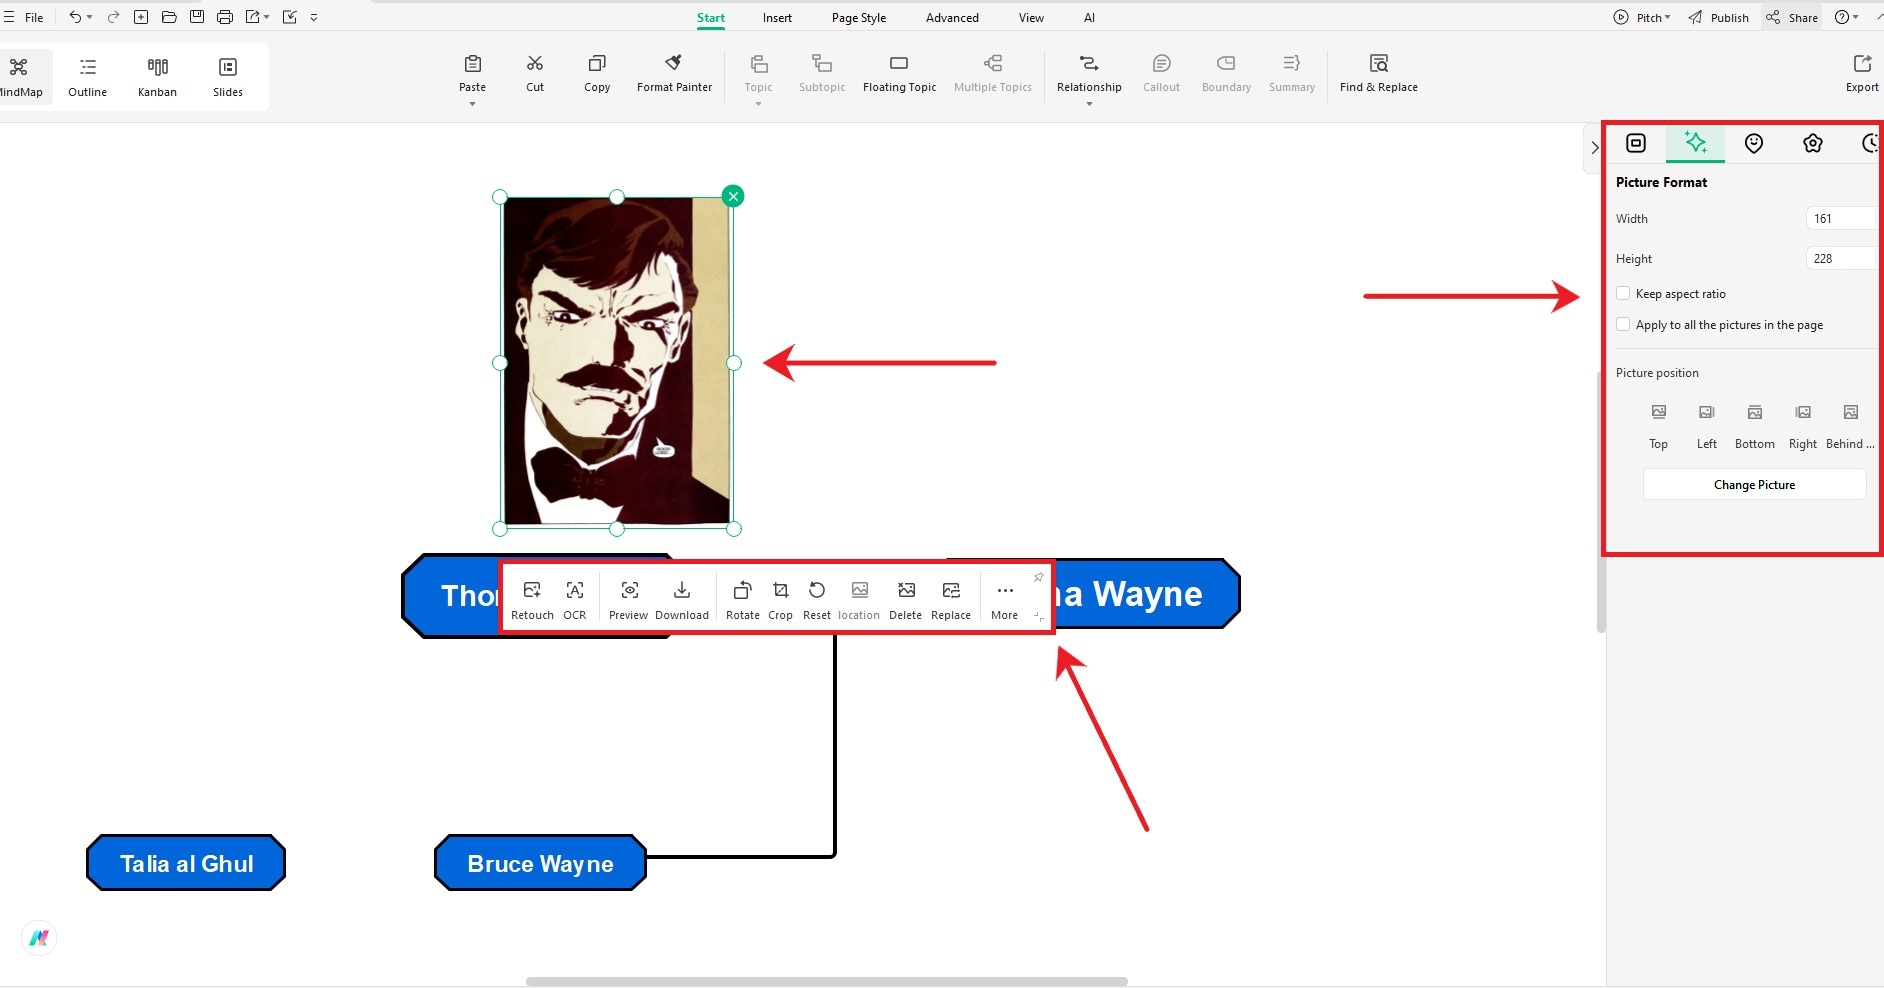Replace the selected picture

951,601
